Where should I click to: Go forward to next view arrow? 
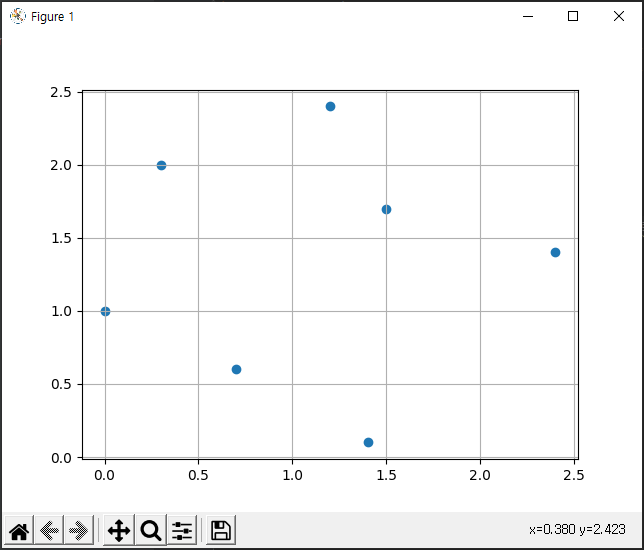tap(79, 530)
